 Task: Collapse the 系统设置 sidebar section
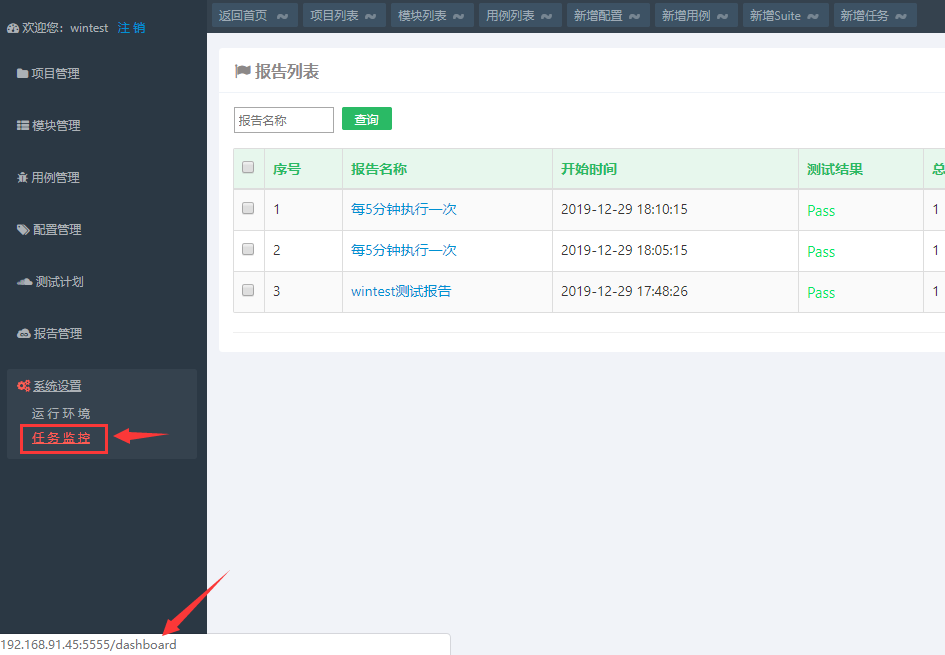57,386
